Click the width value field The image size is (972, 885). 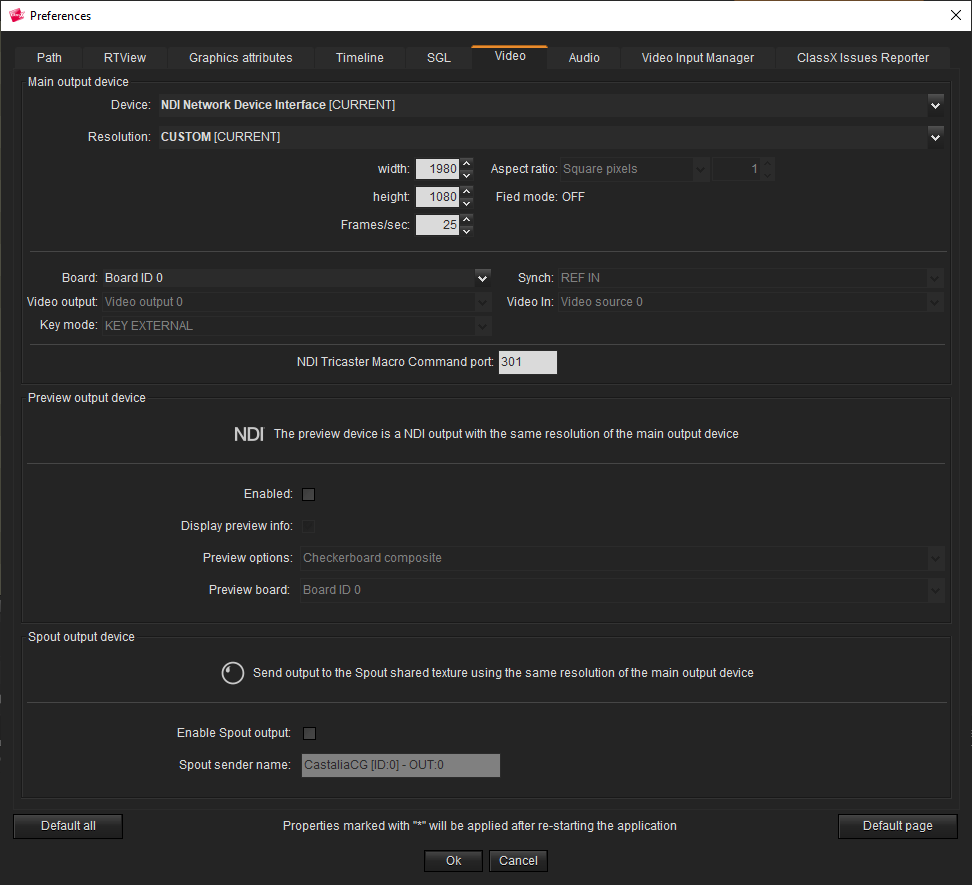coord(437,169)
